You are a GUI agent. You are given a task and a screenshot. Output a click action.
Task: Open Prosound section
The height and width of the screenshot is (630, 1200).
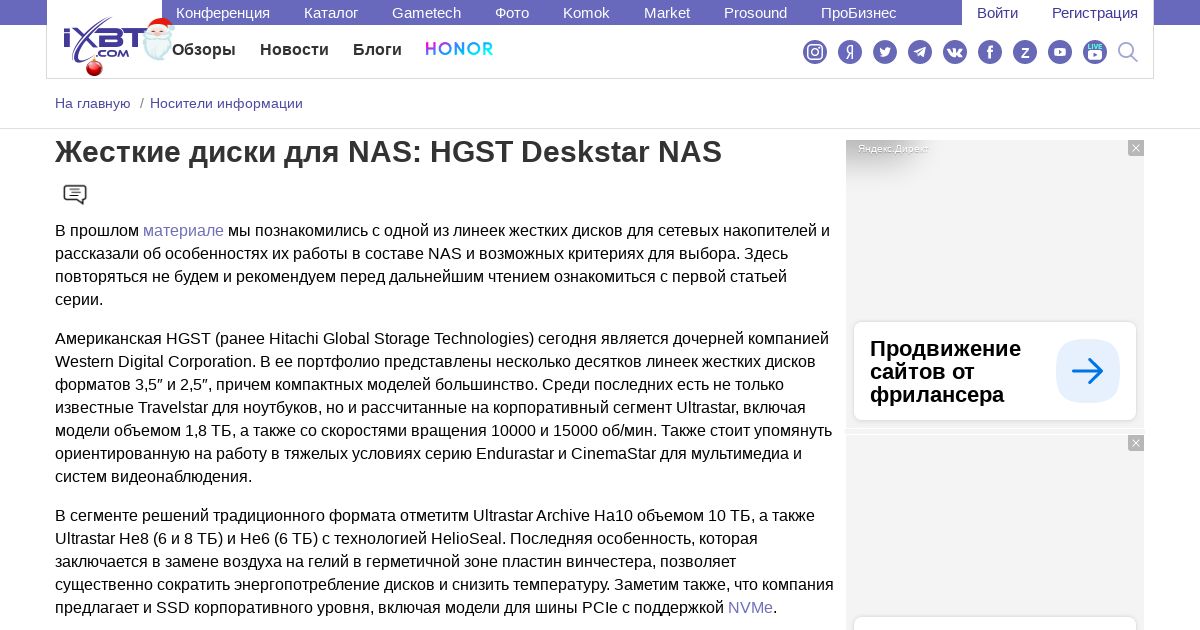pyautogui.click(x=756, y=13)
